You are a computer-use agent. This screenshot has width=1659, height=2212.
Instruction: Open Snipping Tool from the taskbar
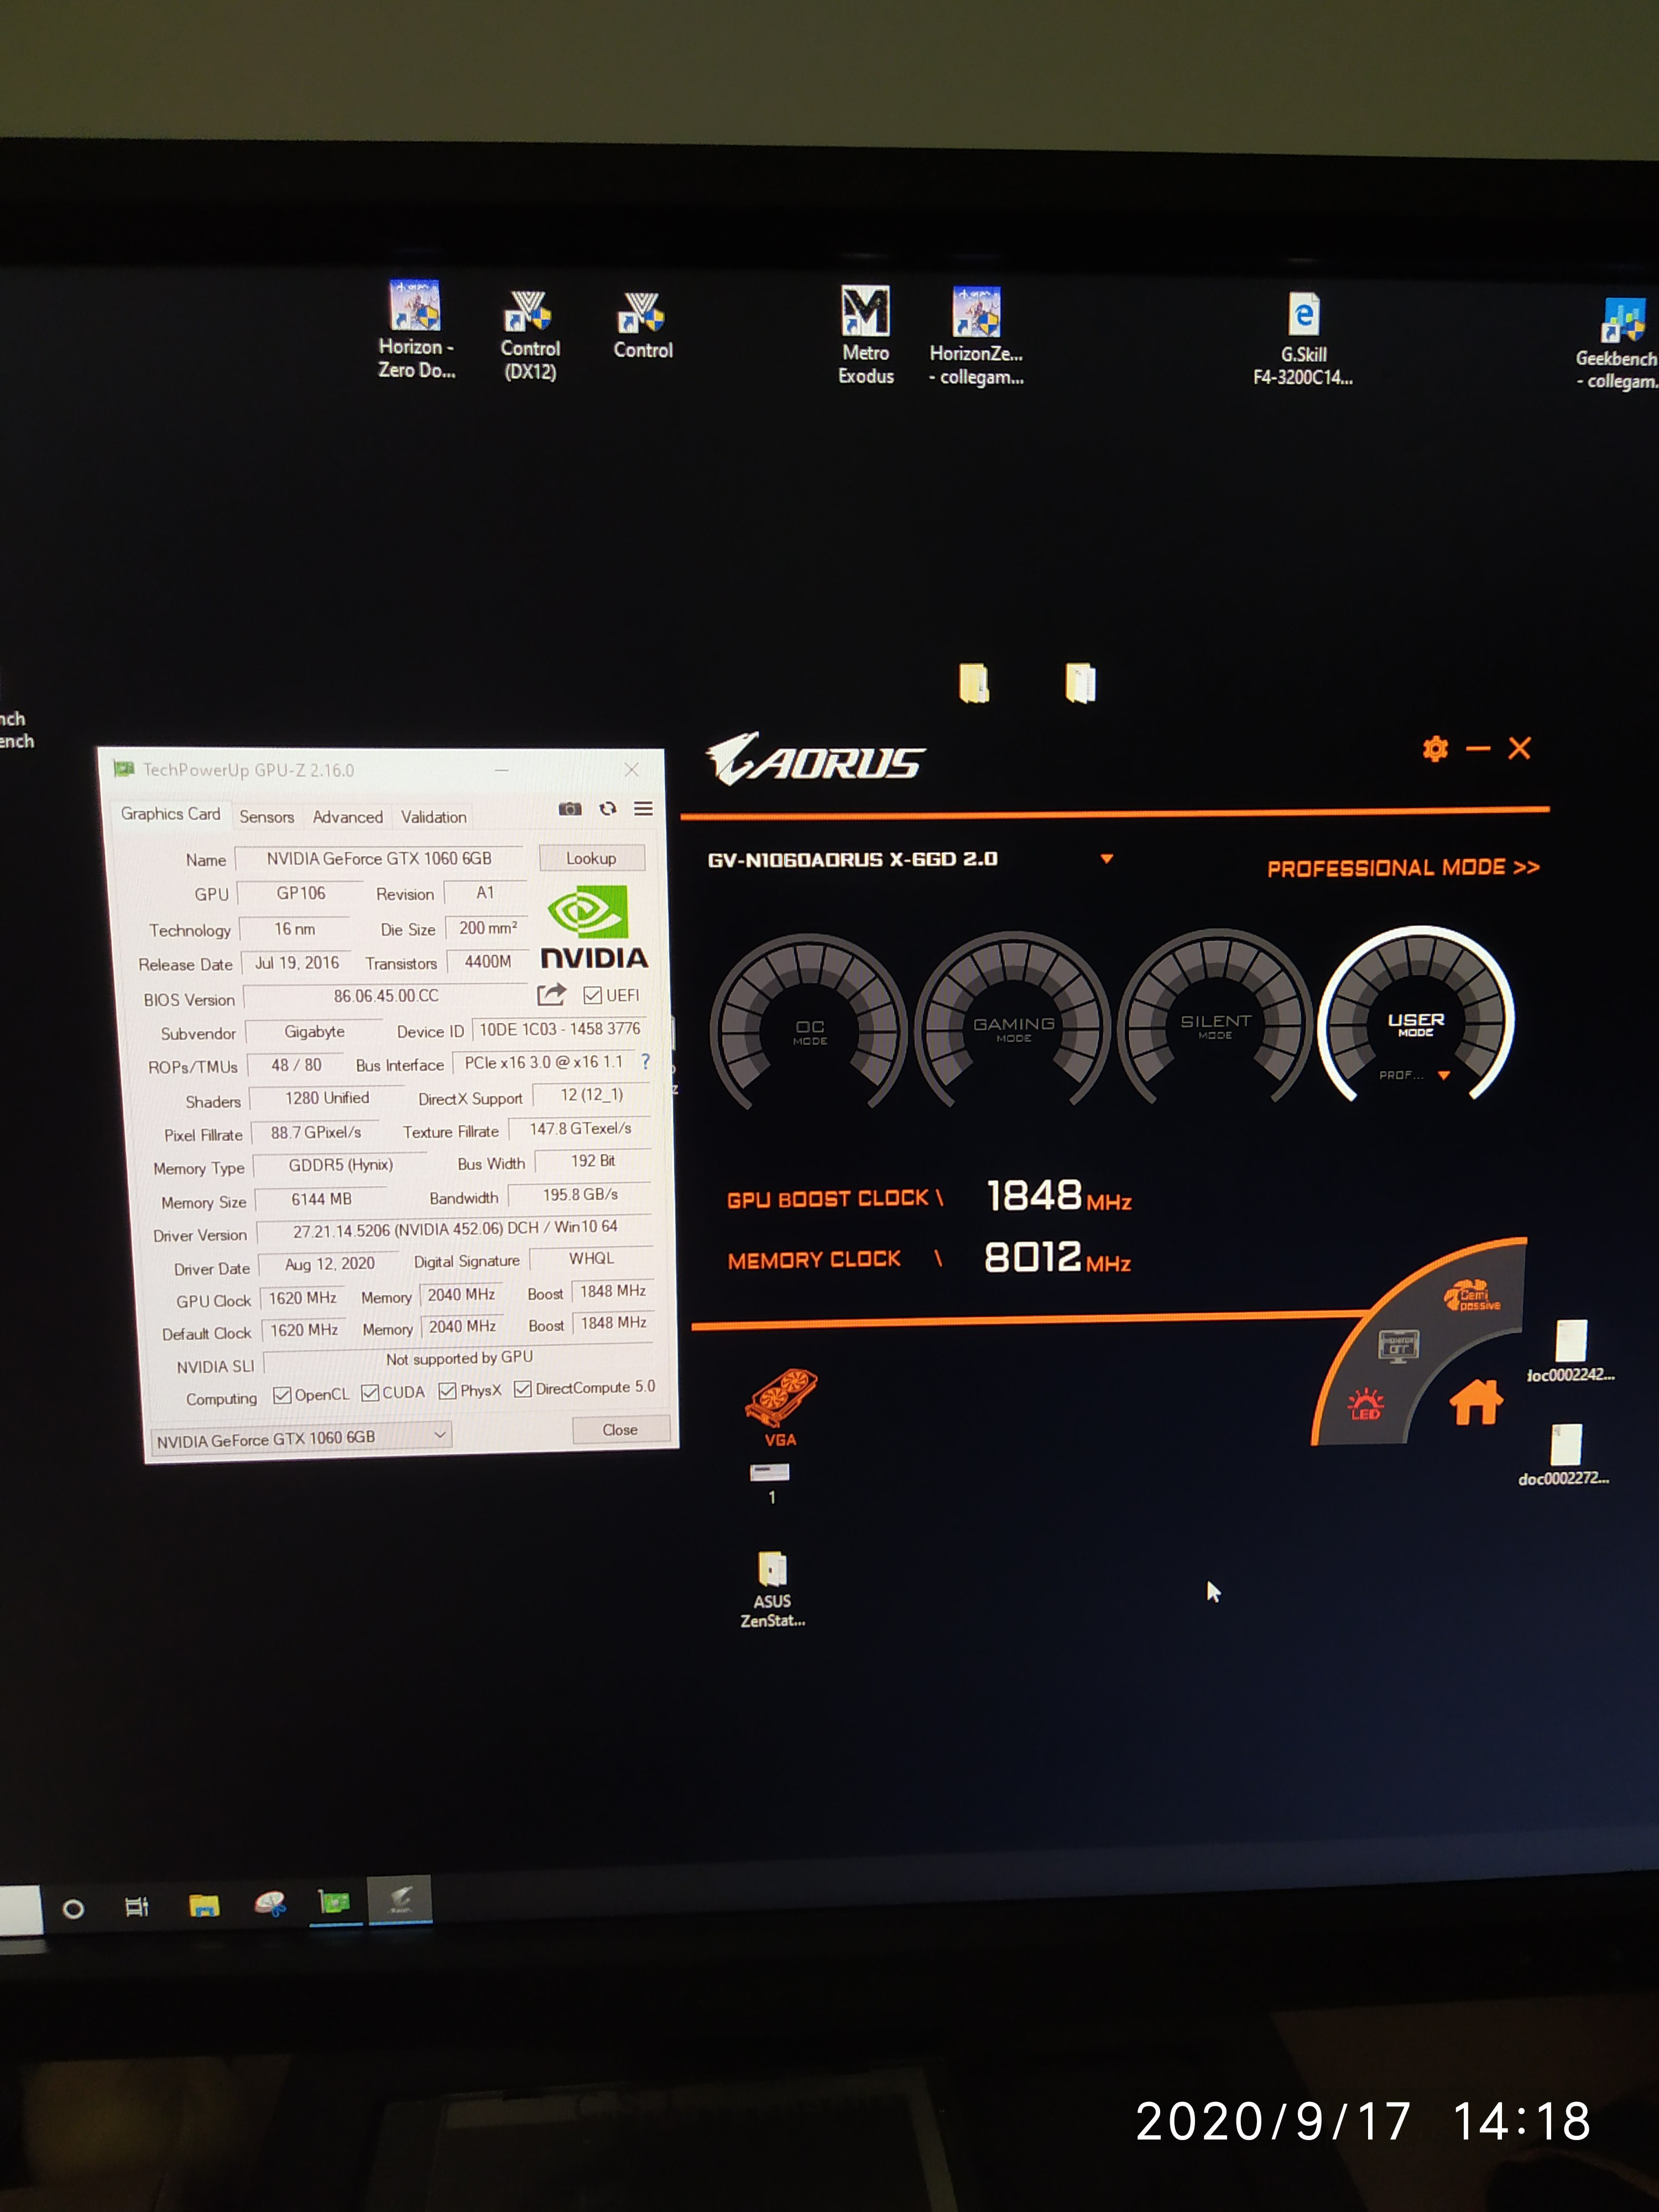(270, 1903)
